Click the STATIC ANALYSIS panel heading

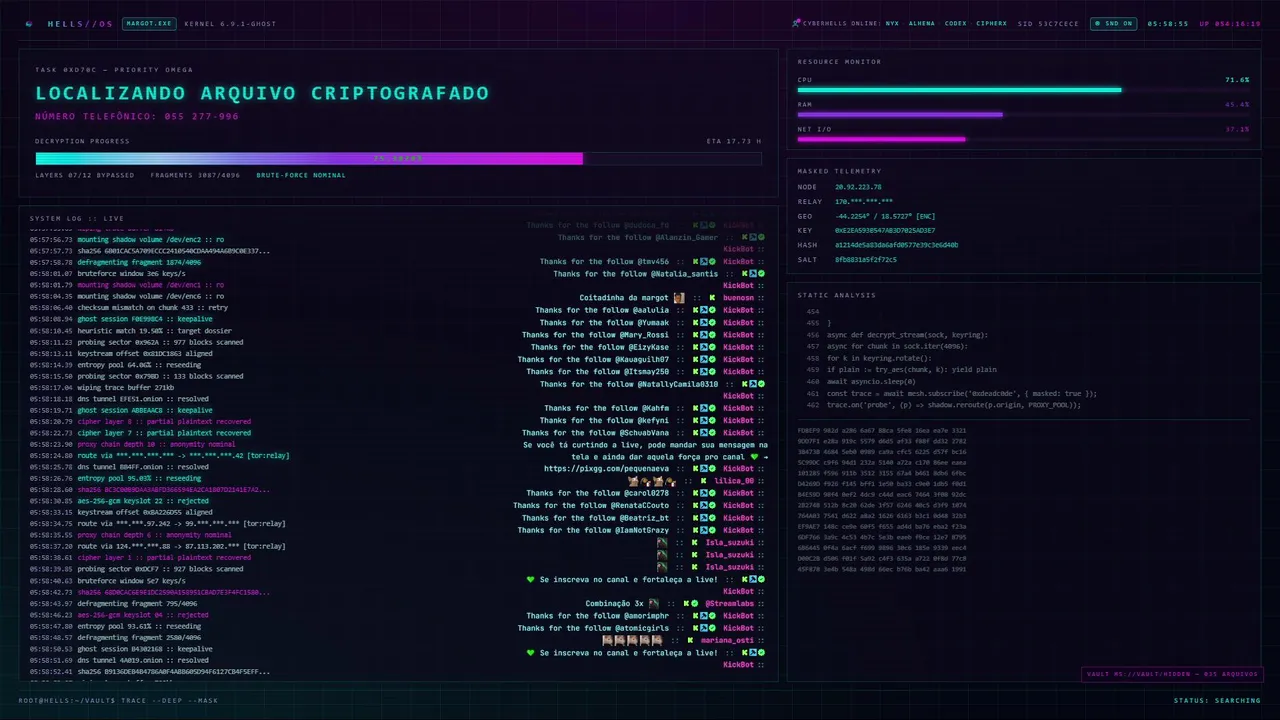(x=836, y=295)
